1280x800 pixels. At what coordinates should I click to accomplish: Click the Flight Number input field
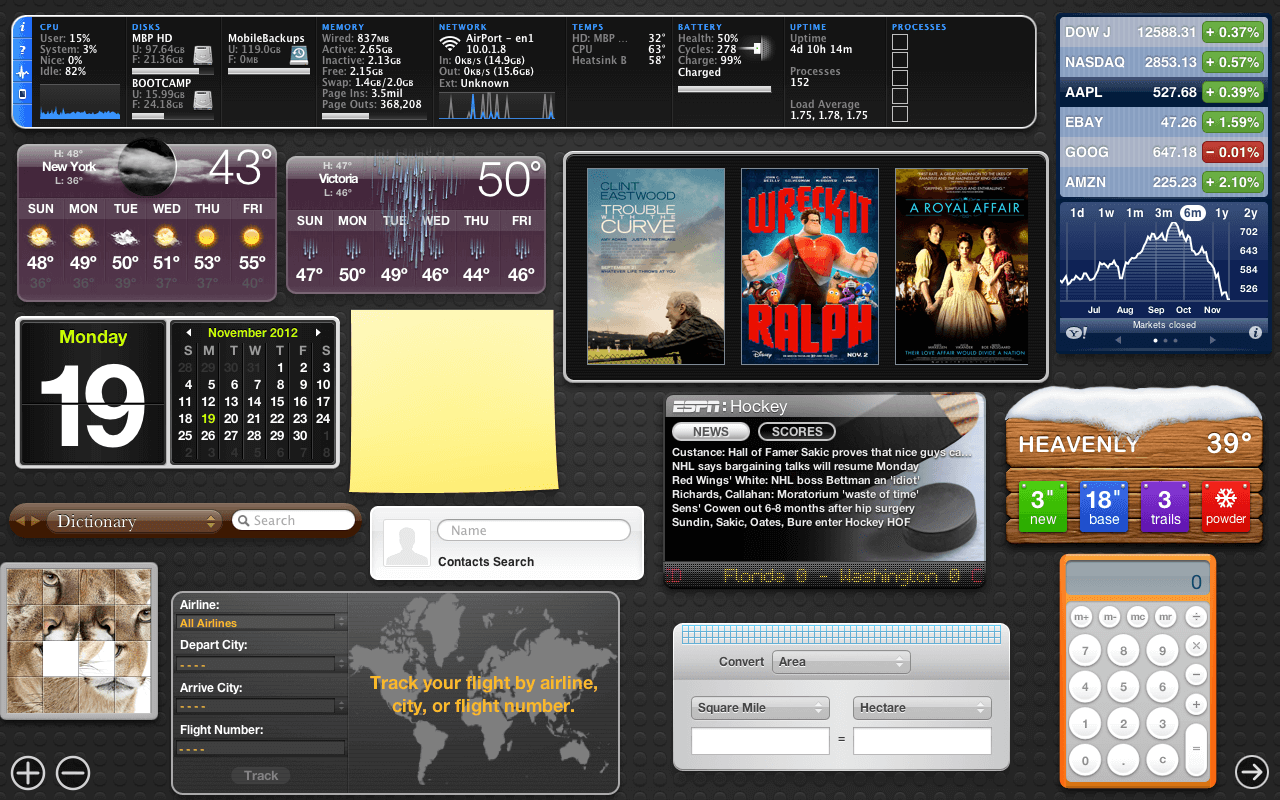tap(262, 748)
